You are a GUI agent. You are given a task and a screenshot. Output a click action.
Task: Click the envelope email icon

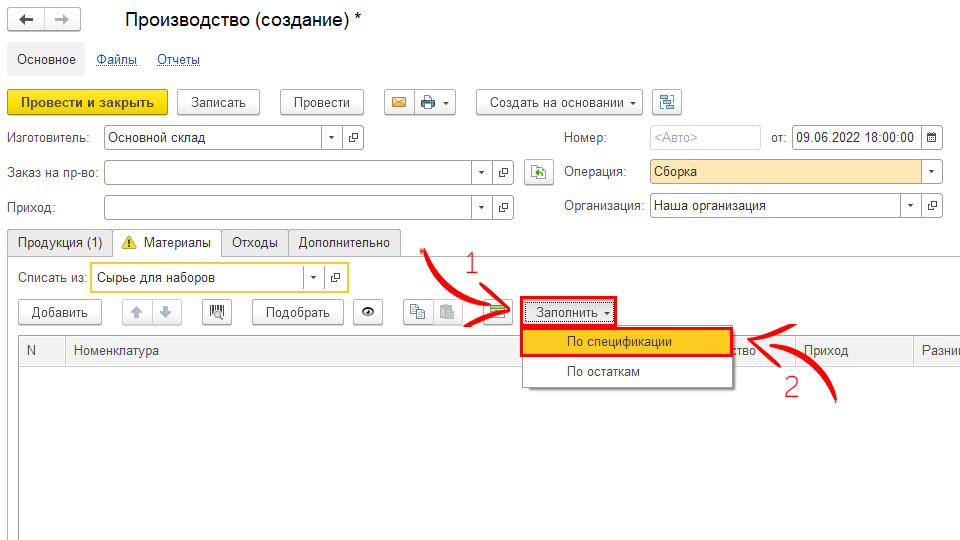coord(399,102)
